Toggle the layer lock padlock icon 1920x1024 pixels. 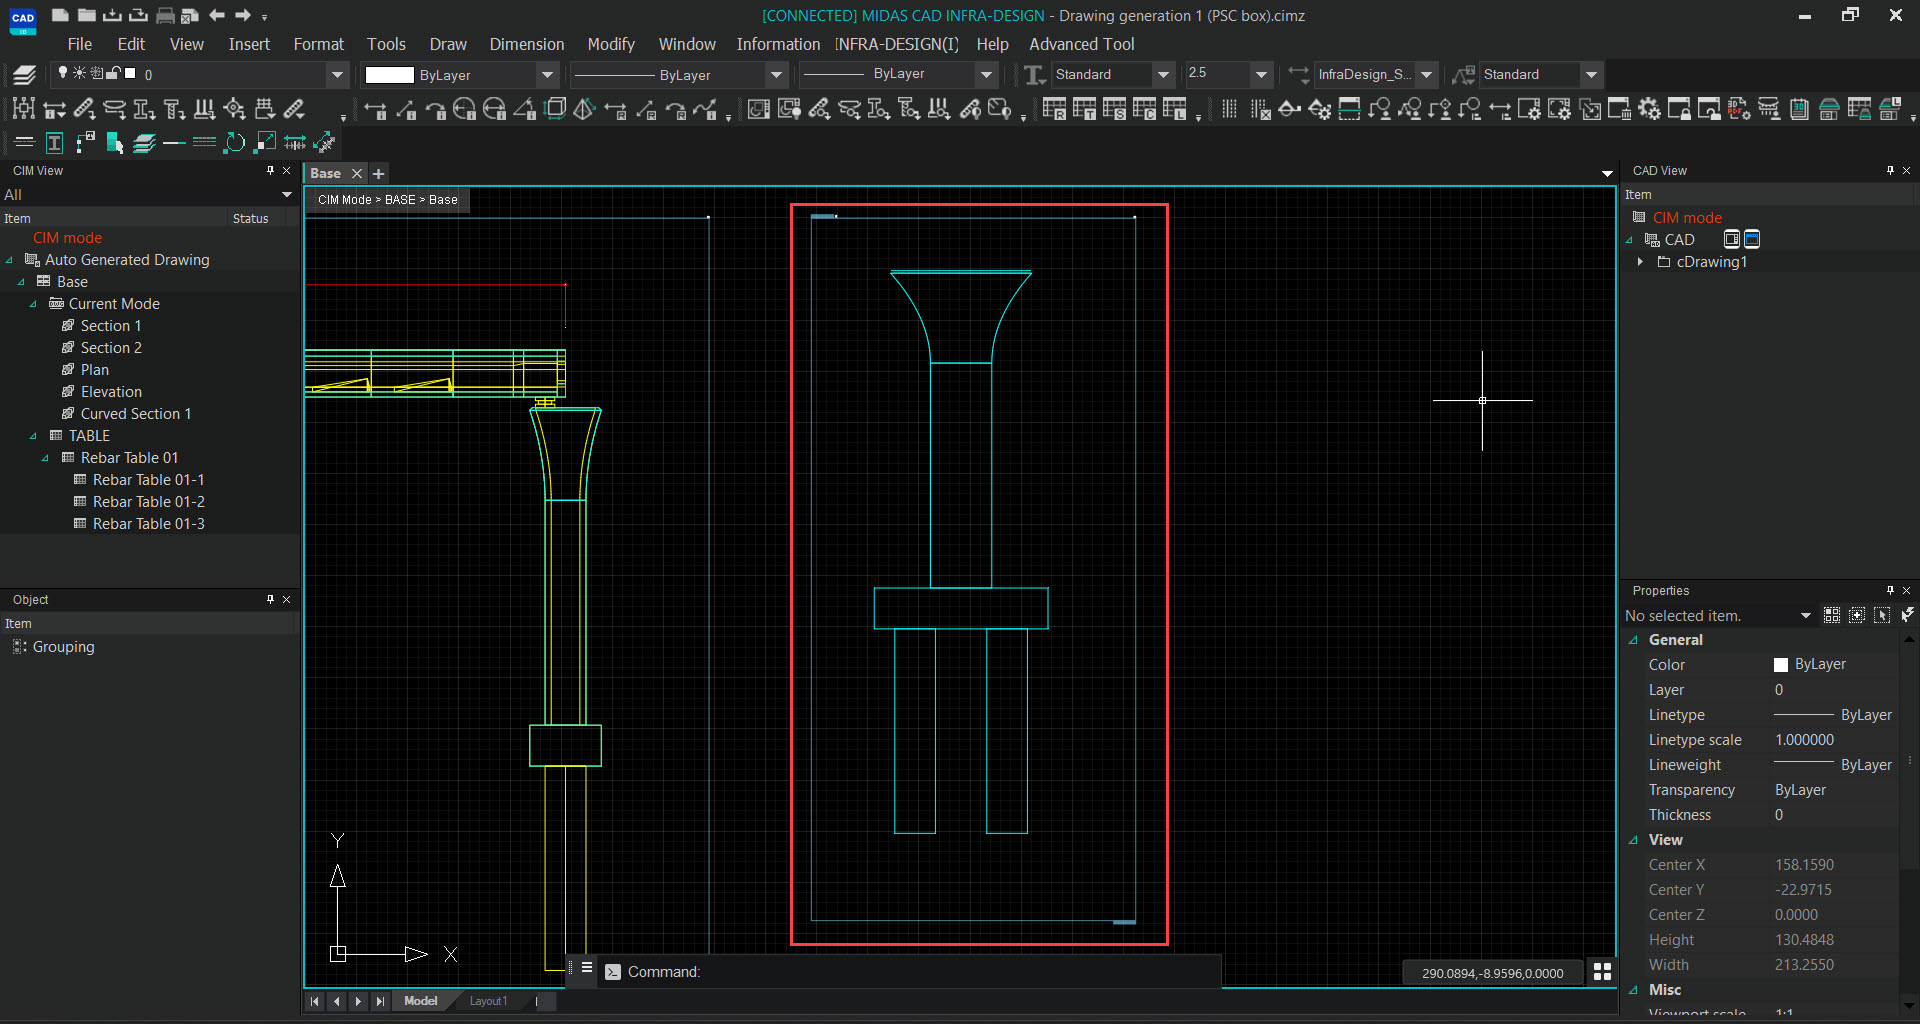click(x=114, y=73)
